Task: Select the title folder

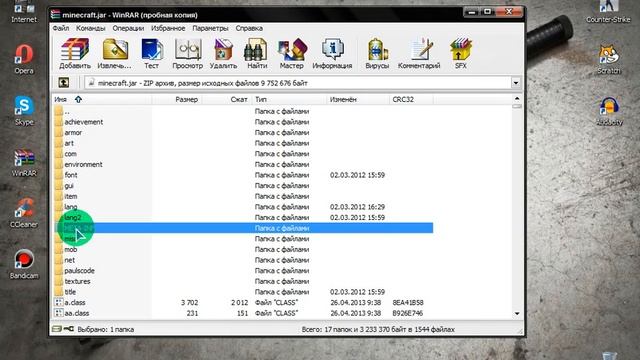Action: pos(70,292)
